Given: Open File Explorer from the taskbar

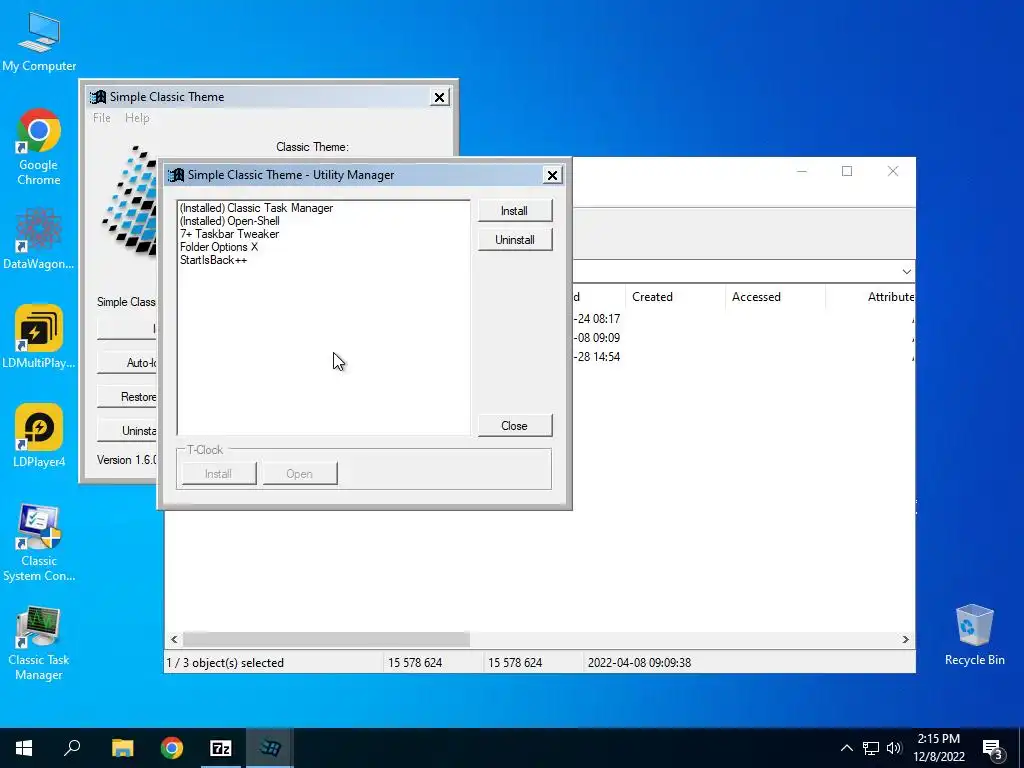Looking at the screenshot, I should coord(122,748).
